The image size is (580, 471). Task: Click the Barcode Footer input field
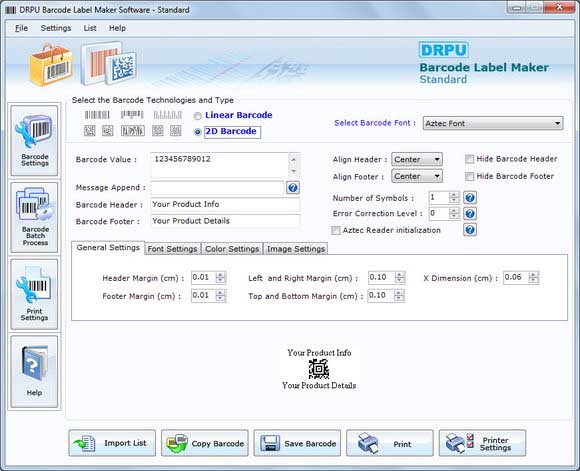(x=225, y=221)
